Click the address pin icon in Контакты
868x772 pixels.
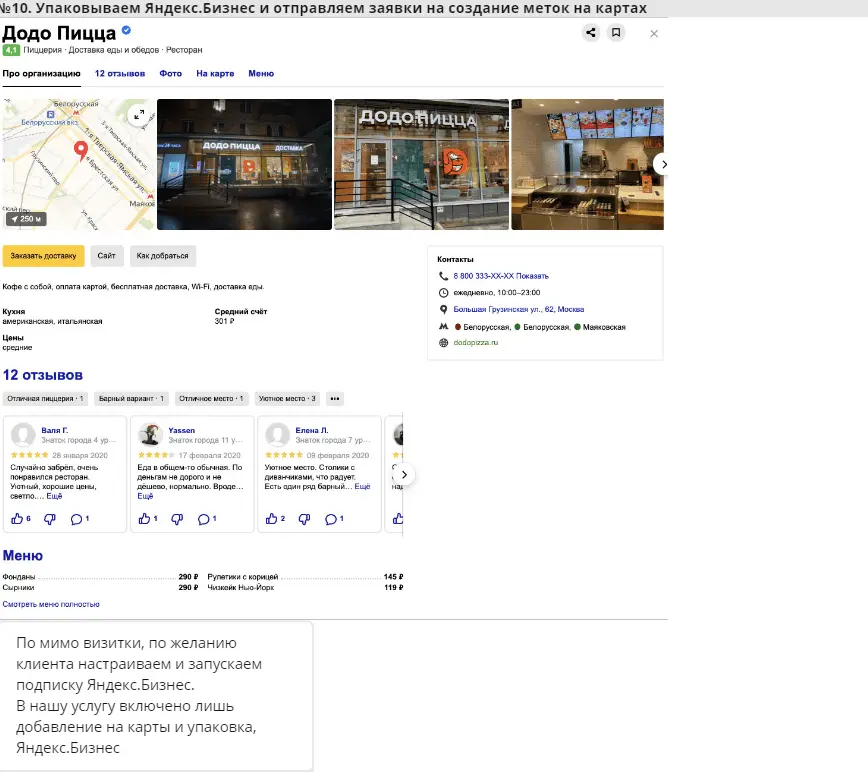(x=443, y=309)
